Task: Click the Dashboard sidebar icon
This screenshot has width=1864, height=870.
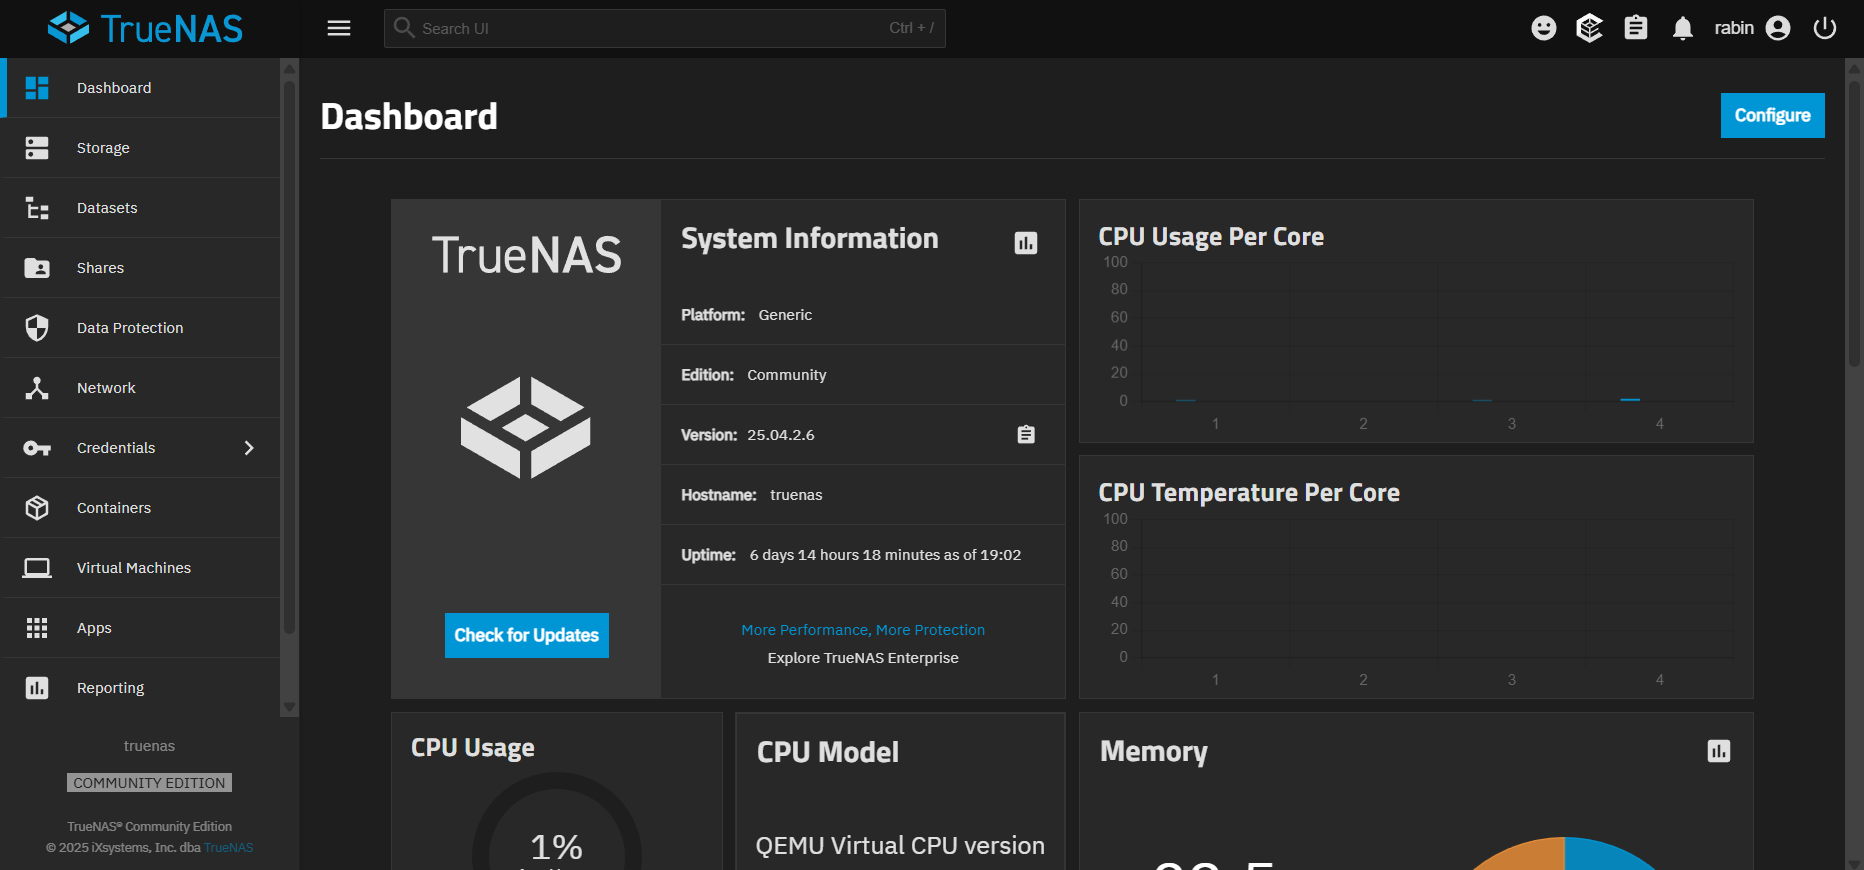Action: [x=37, y=88]
